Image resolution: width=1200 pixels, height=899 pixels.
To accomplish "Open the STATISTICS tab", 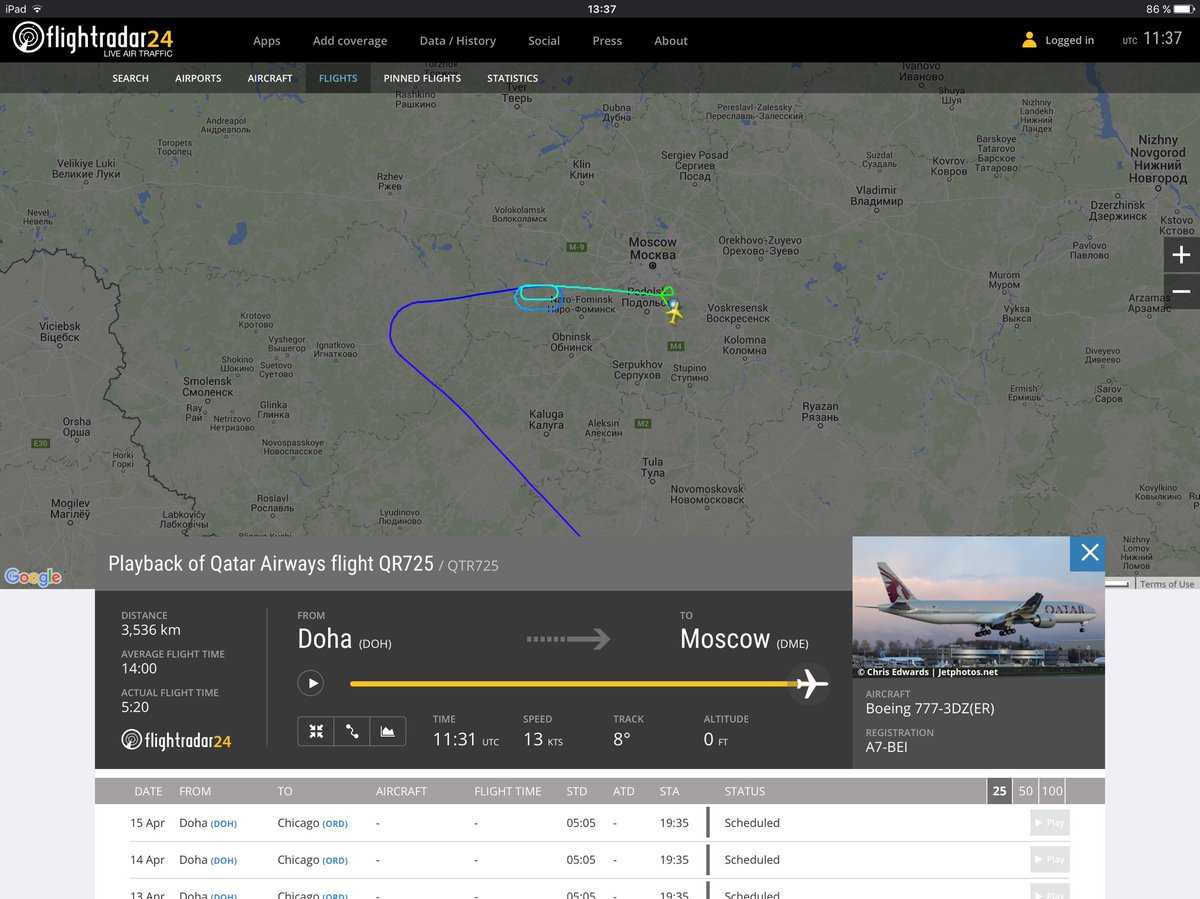I will click(512, 77).
